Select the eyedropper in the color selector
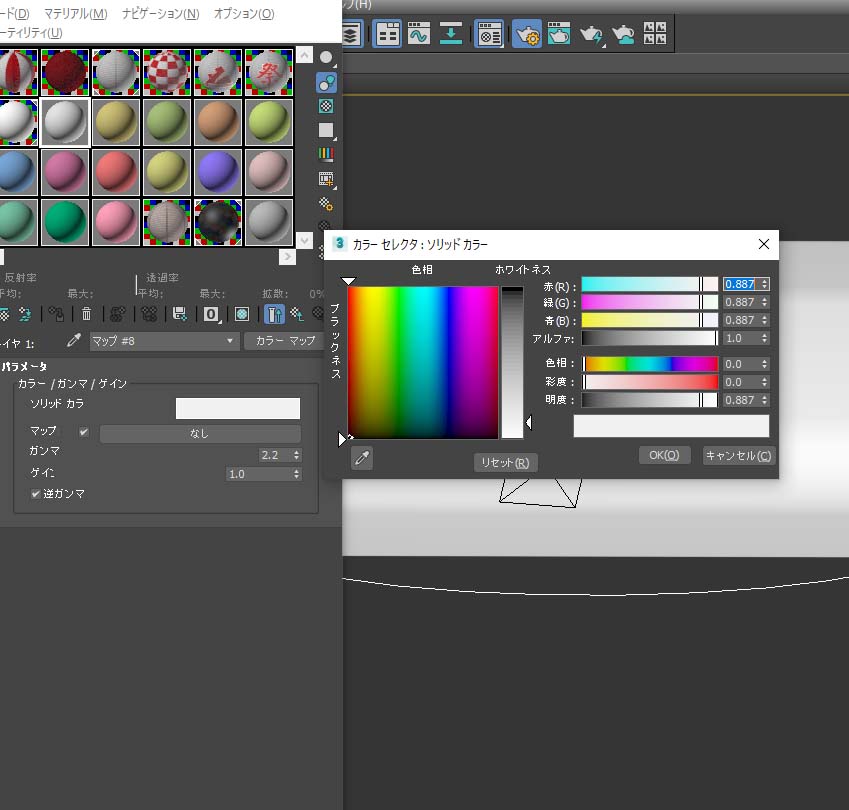Screen dimensions: 849x810 [x=363, y=458]
